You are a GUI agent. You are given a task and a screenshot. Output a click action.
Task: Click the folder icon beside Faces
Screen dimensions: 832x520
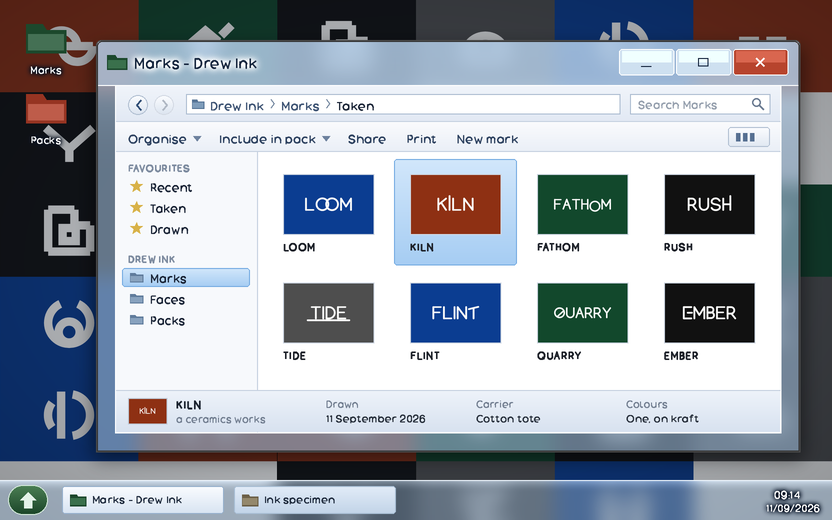coord(137,299)
